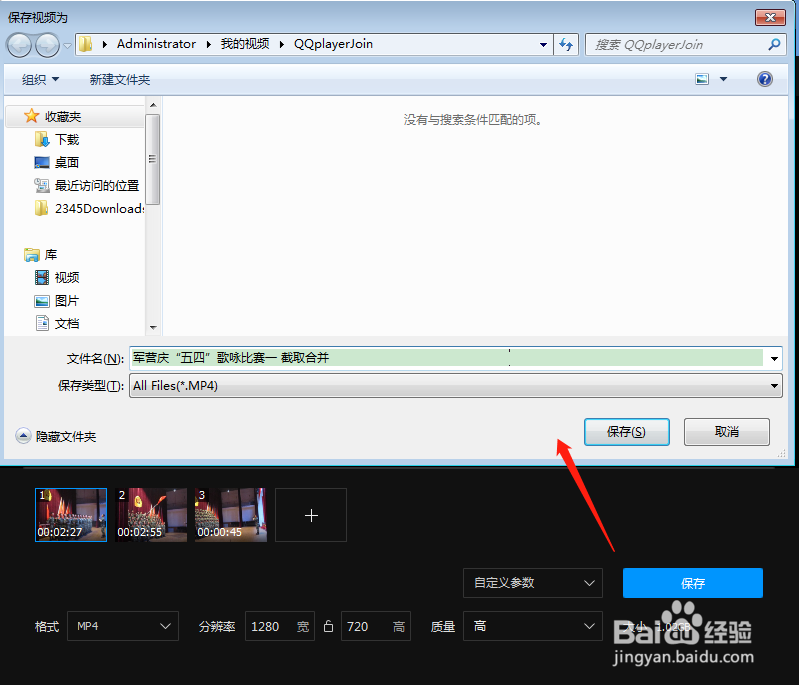
Task: Click the Back navigation arrow
Action: click(x=20, y=45)
